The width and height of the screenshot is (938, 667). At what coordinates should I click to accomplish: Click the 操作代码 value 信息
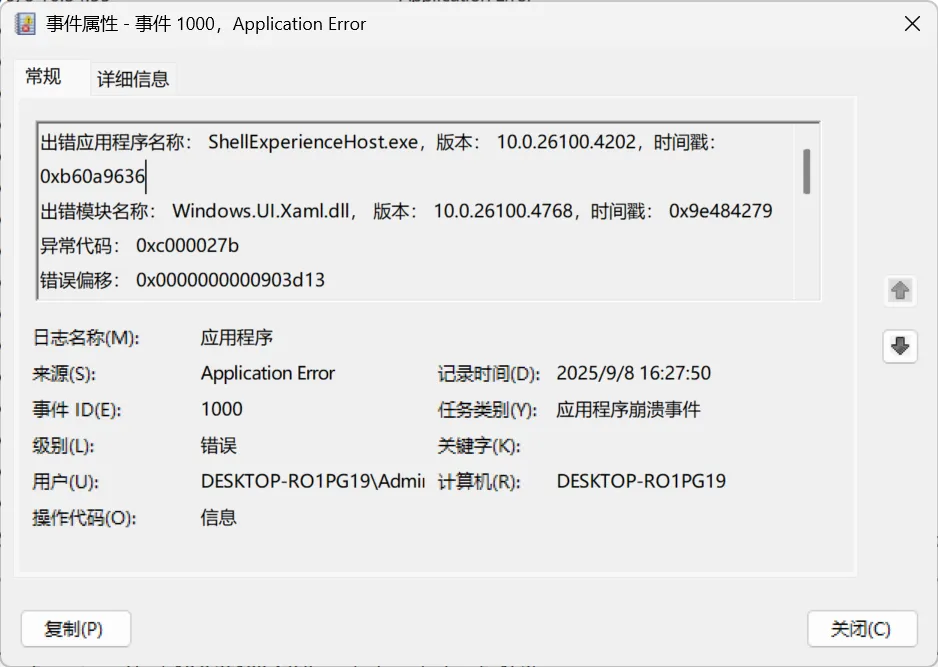coord(219,518)
